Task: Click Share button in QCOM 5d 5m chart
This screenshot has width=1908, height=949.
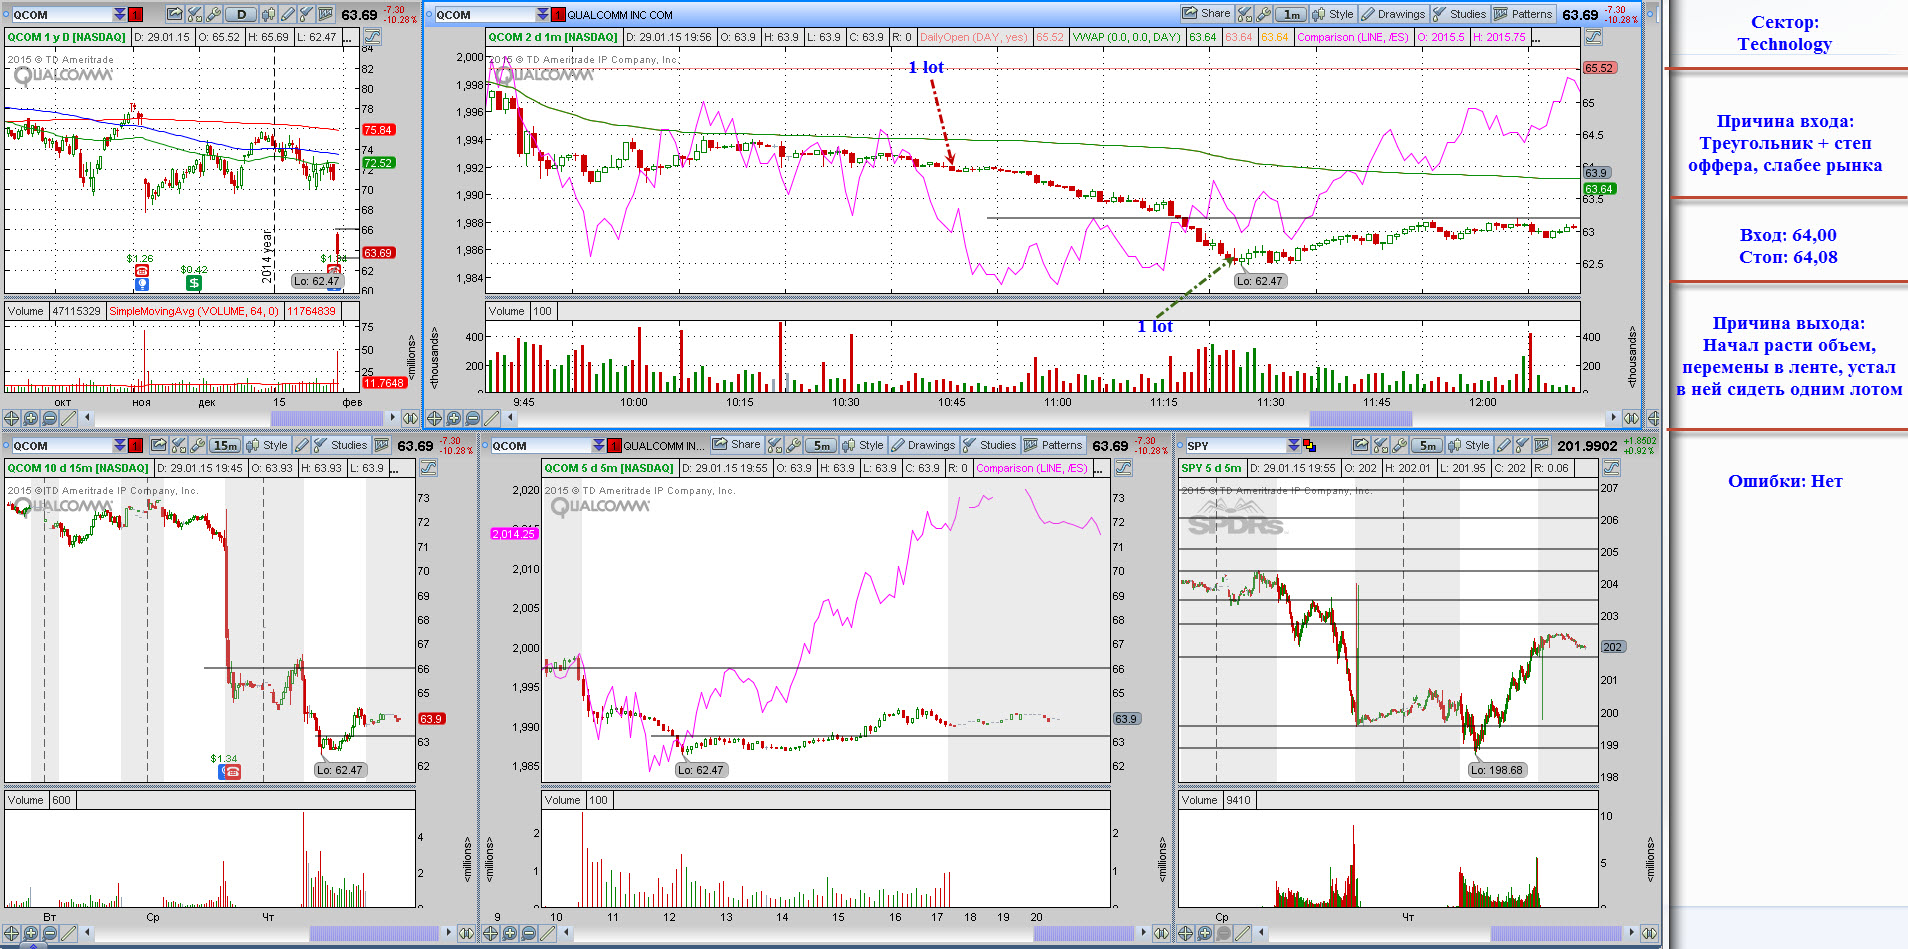Action: pos(736,445)
